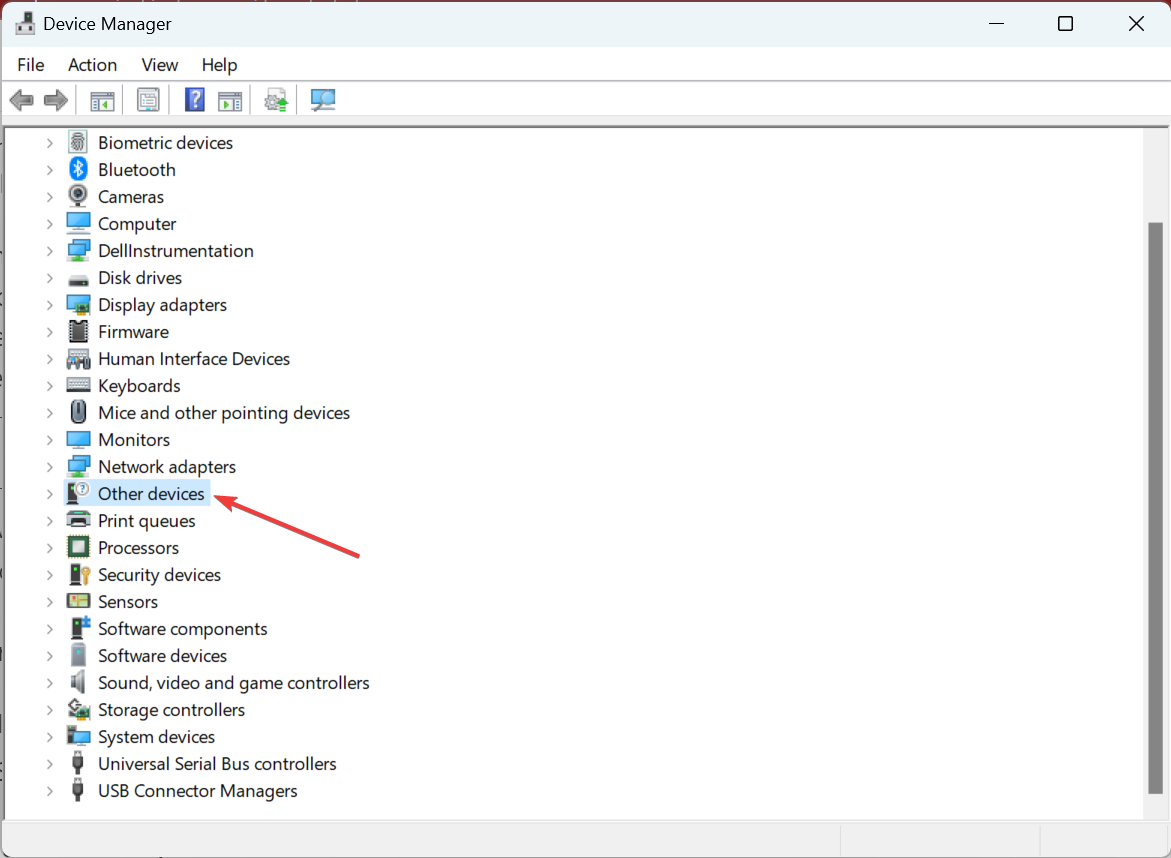This screenshot has height=858, width=1171.
Task: Click the Bluetooth category icon
Action: coord(78,170)
